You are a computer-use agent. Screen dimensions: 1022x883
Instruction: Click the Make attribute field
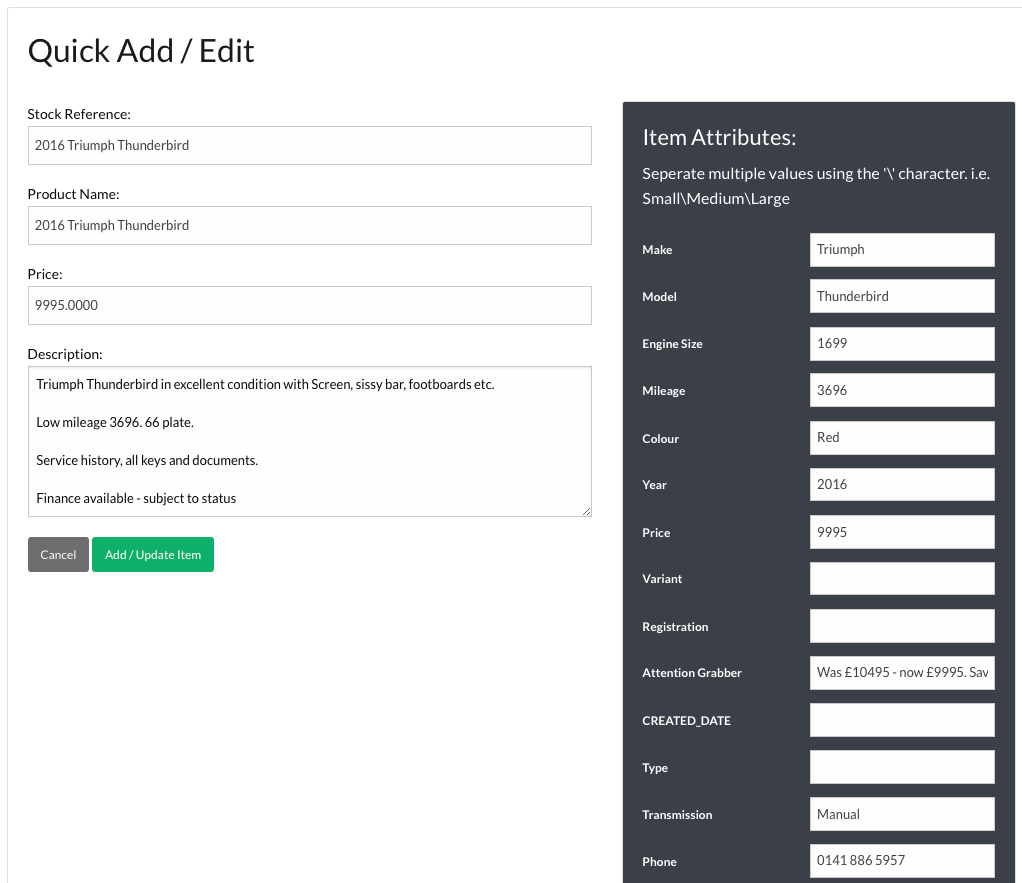[x=901, y=250]
